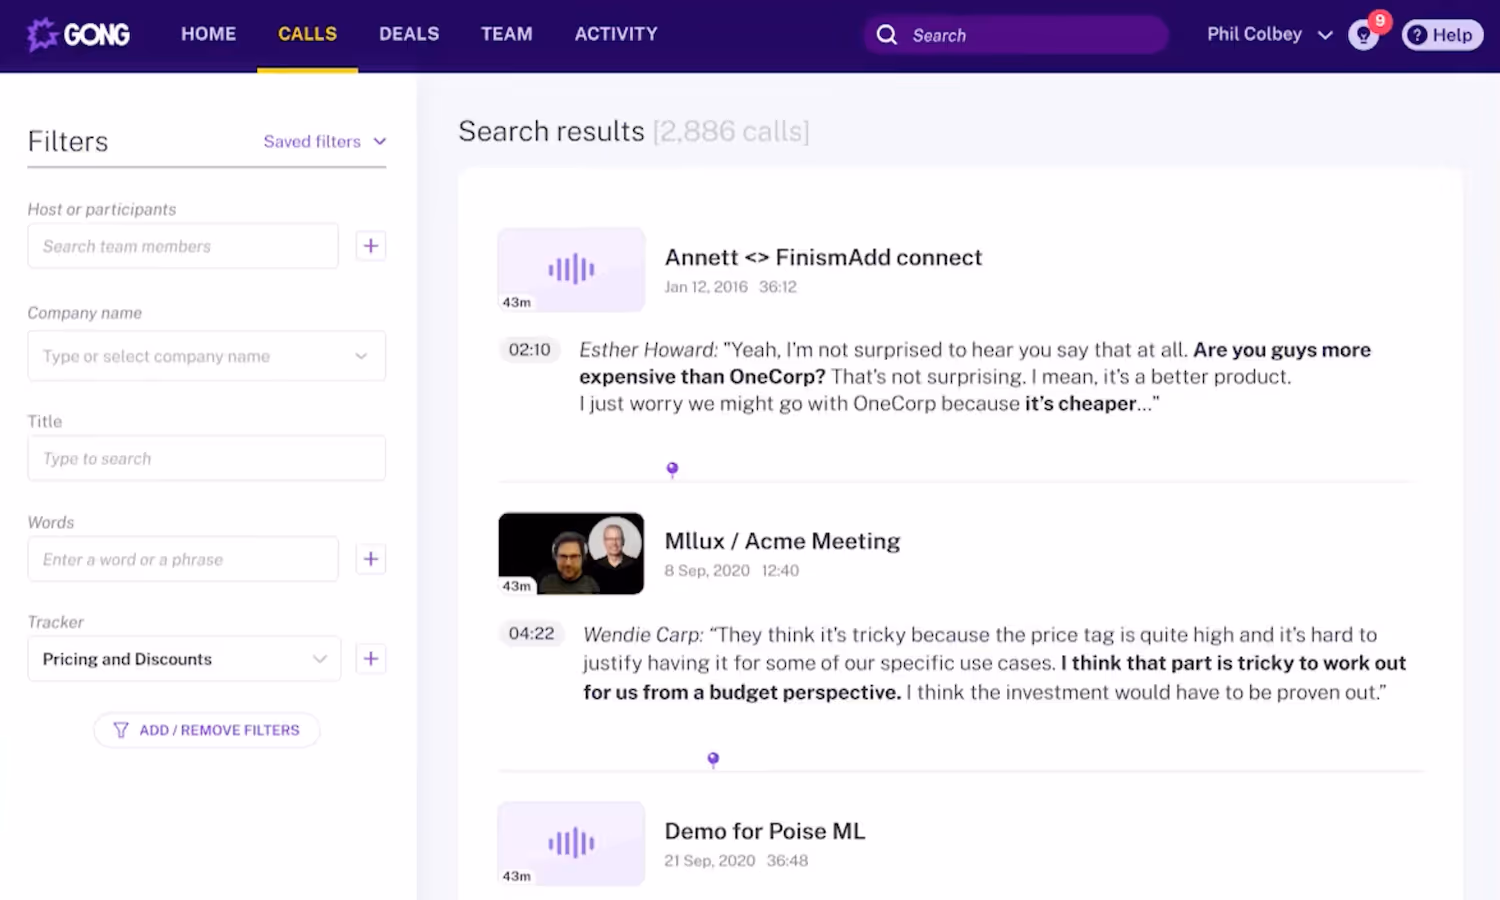Open the Demo for Poise ML call
Screen dimensions: 1500x900
coord(765,832)
